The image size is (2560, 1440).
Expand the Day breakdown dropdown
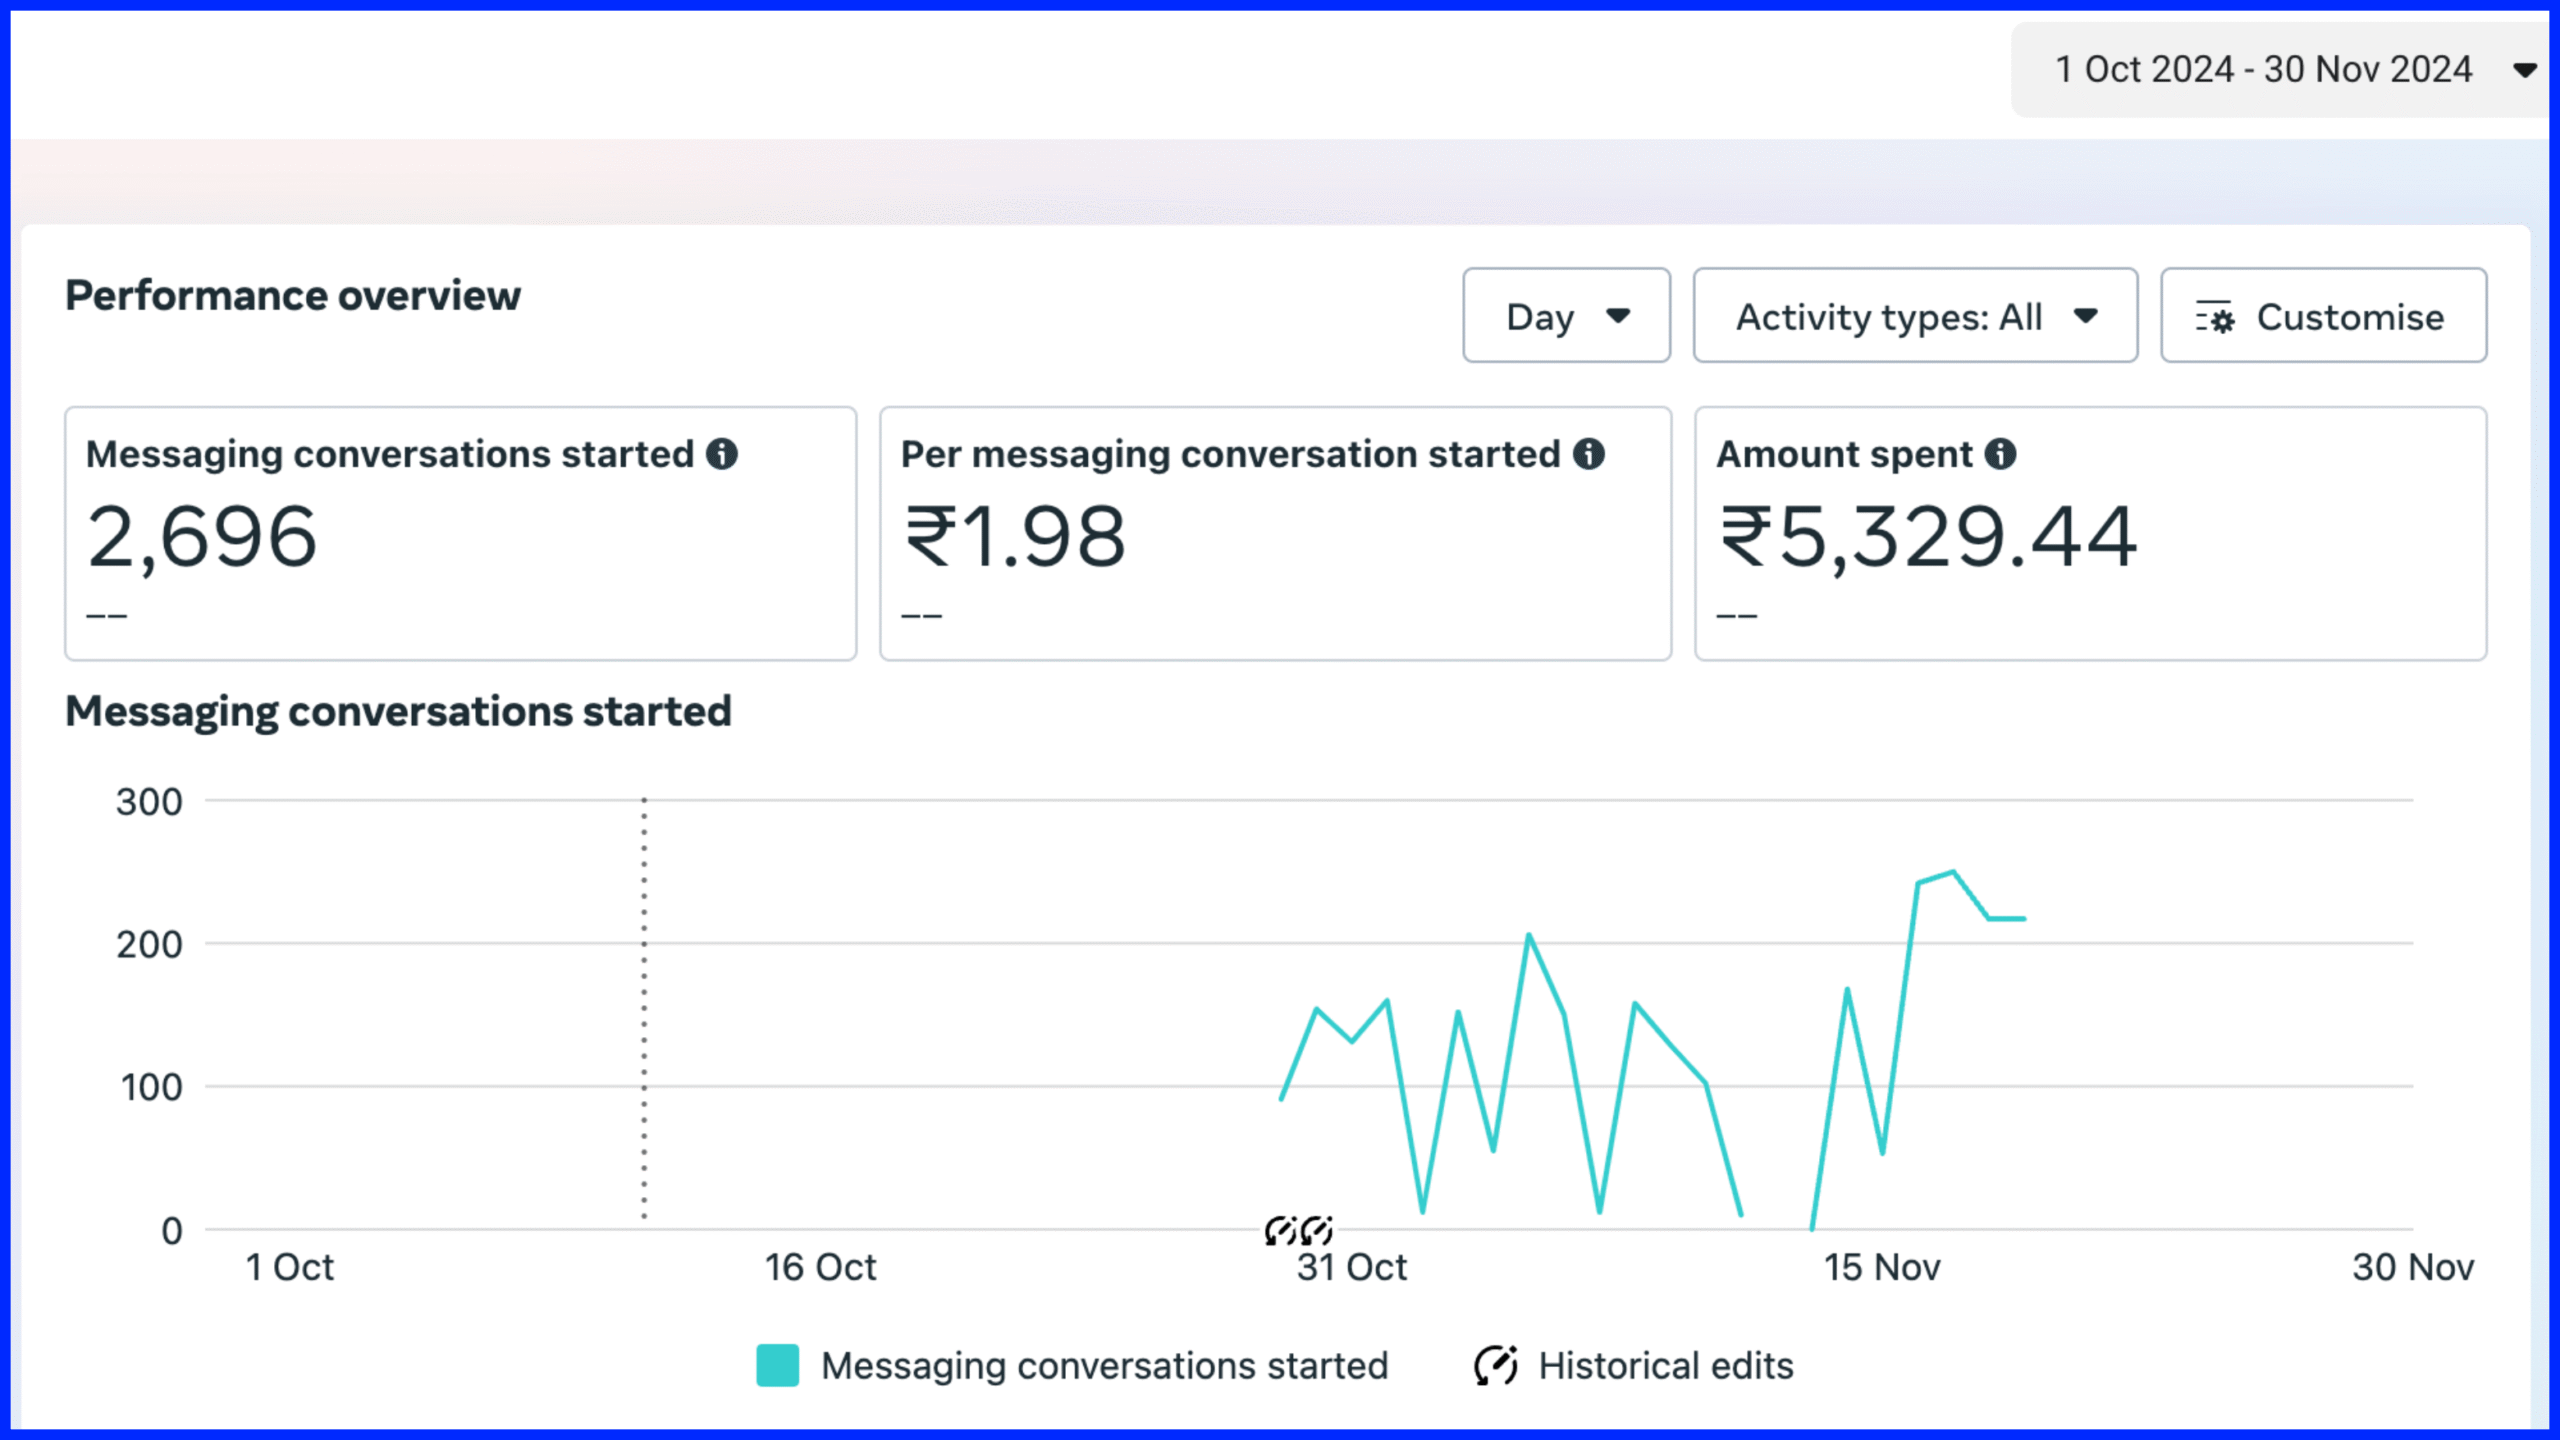pyautogui.click(x=1566, y=316)
